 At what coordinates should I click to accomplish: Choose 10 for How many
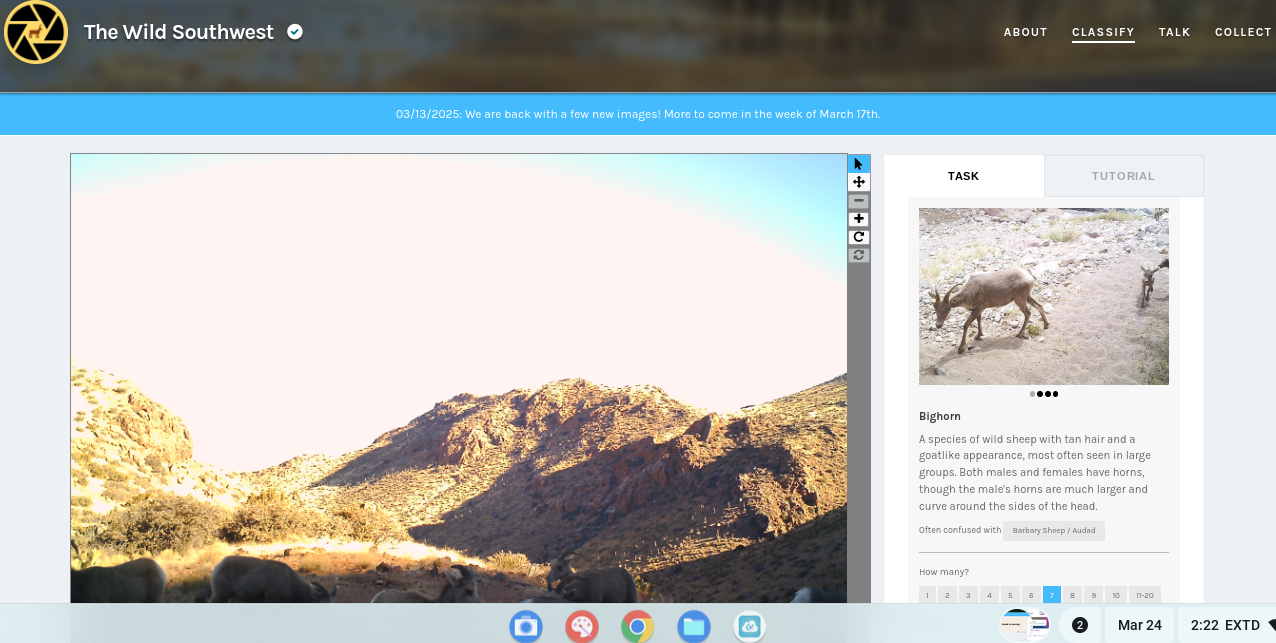pyautogui.click(x=1116, y=595)
